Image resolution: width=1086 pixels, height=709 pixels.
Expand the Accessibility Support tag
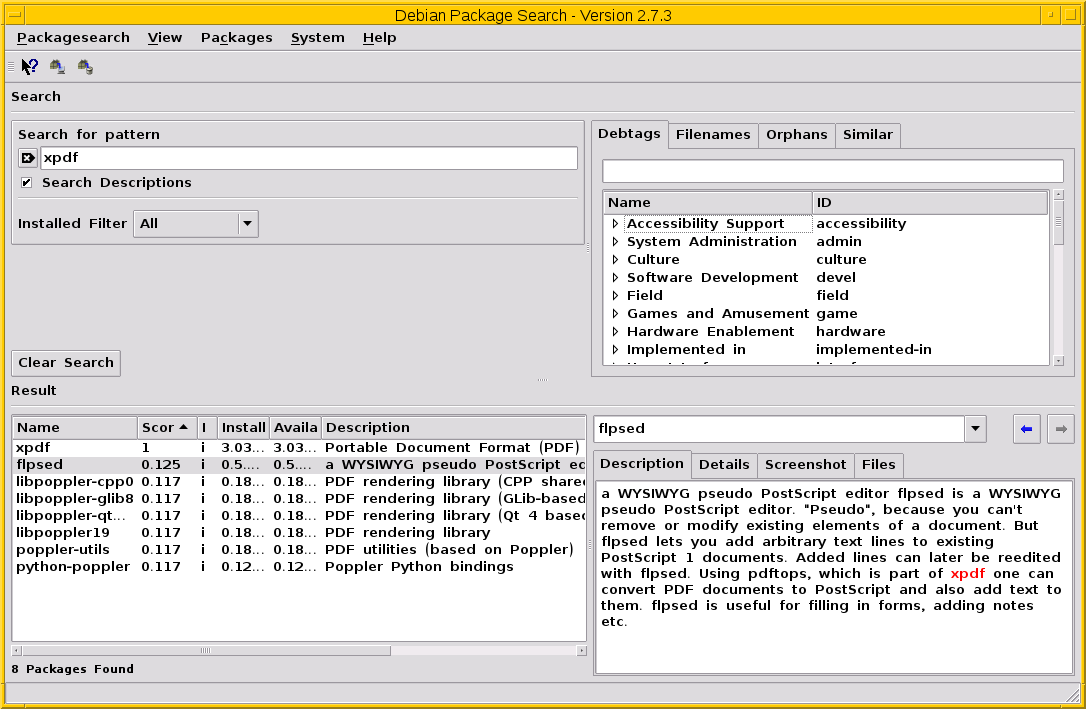(615, 224)
